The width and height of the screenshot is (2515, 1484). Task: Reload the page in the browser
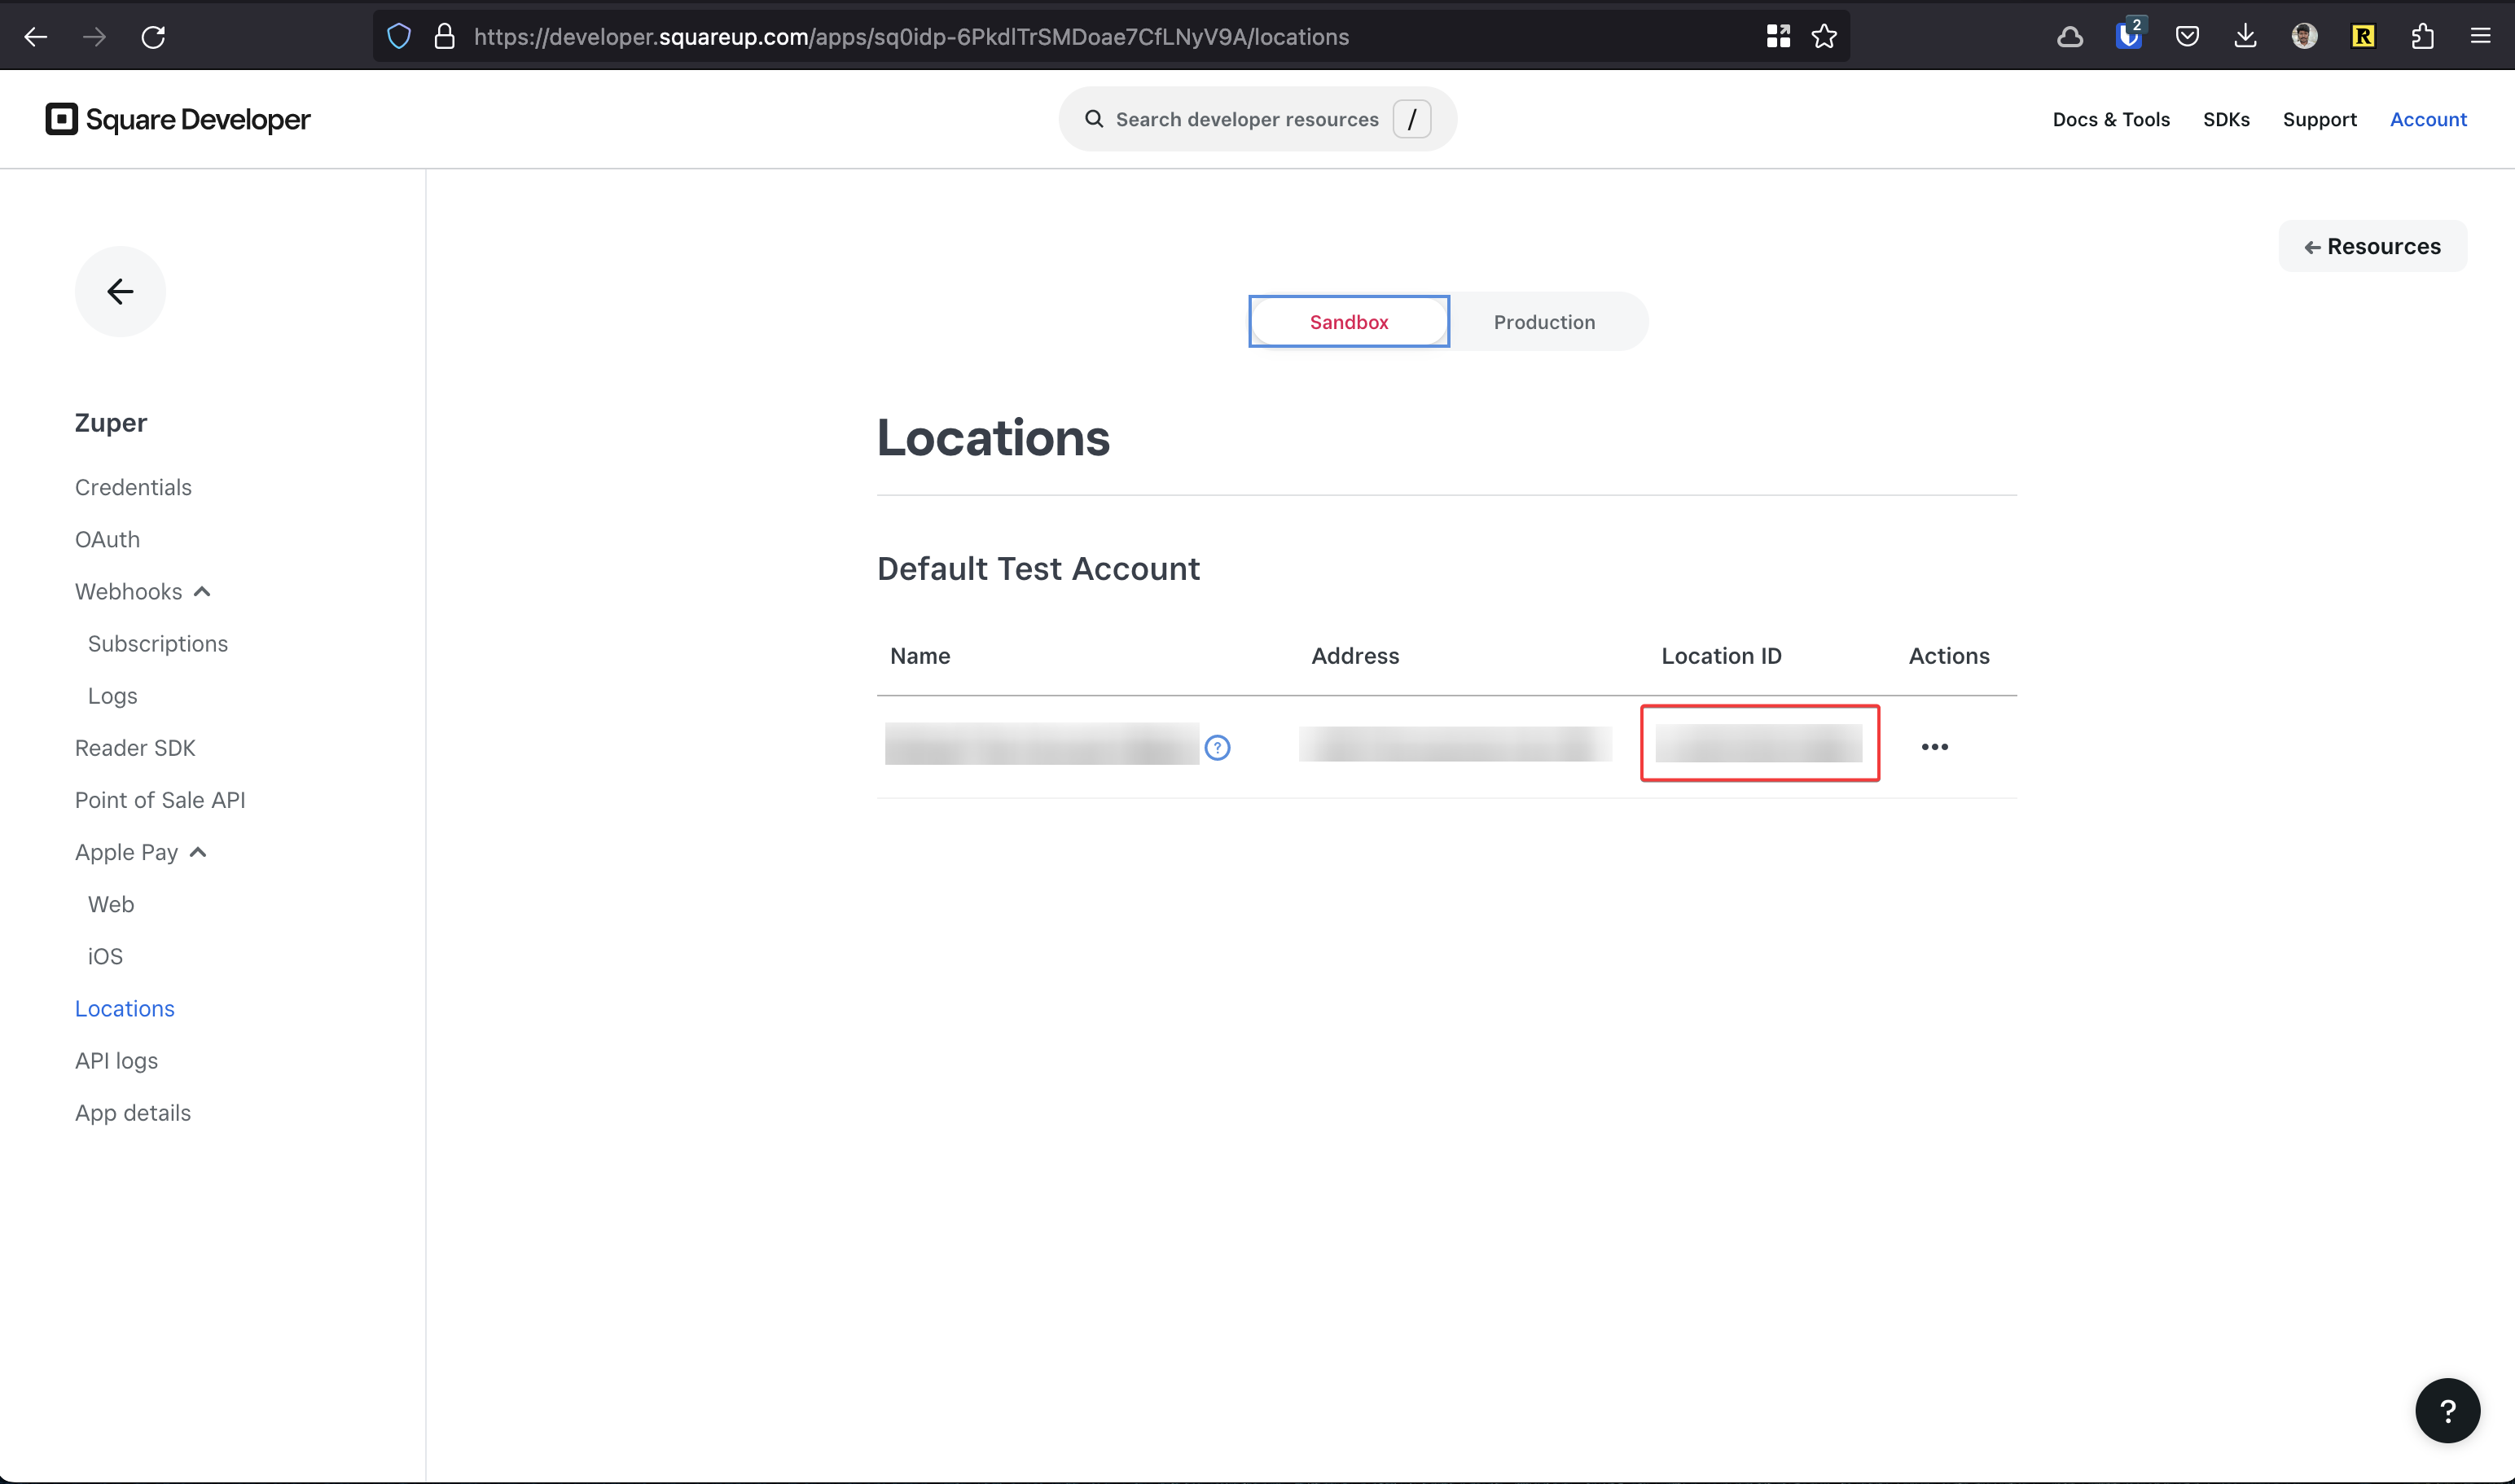(x=153, y=37)
